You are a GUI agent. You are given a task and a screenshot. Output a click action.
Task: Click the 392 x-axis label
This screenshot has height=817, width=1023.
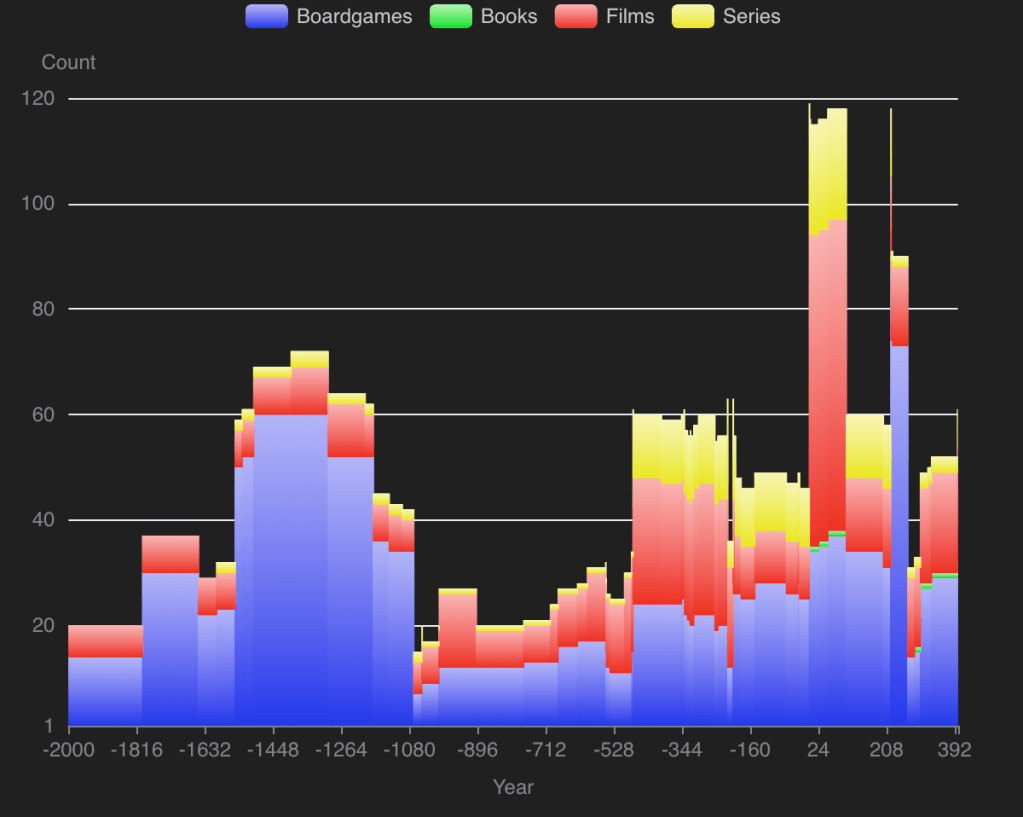[956, 749]
